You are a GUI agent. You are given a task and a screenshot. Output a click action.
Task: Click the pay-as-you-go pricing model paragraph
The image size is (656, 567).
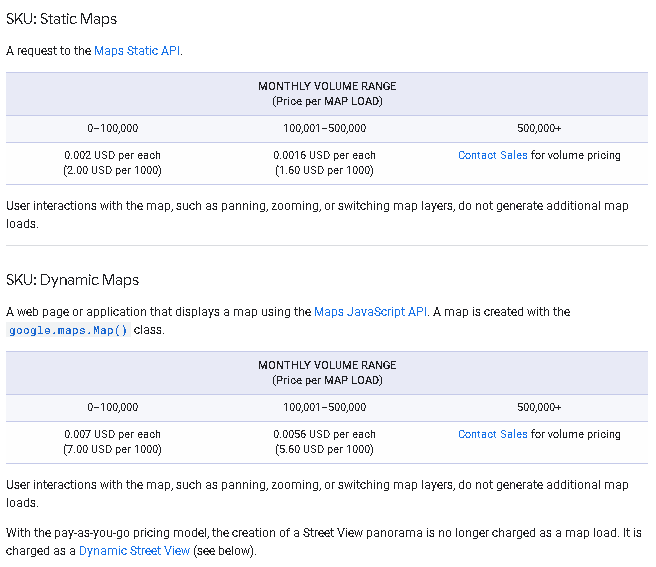pyautogui.click(x=323, y=541)
